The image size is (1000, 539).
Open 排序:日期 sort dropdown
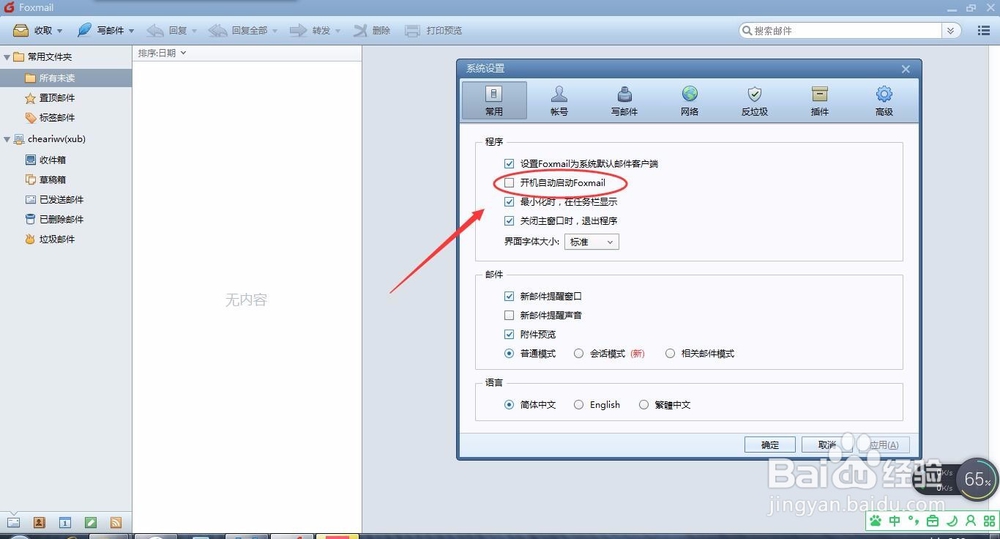point(162,53)
